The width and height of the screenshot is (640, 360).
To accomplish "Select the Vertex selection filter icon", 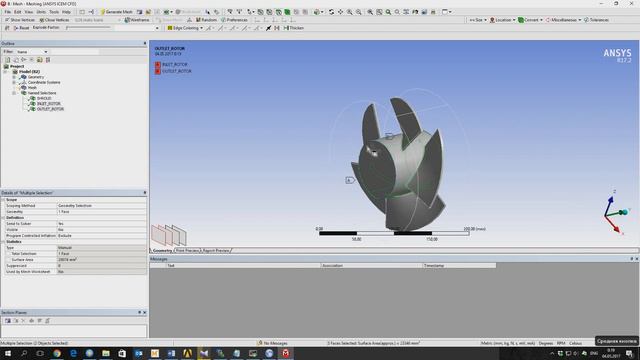I will point(260,12).
